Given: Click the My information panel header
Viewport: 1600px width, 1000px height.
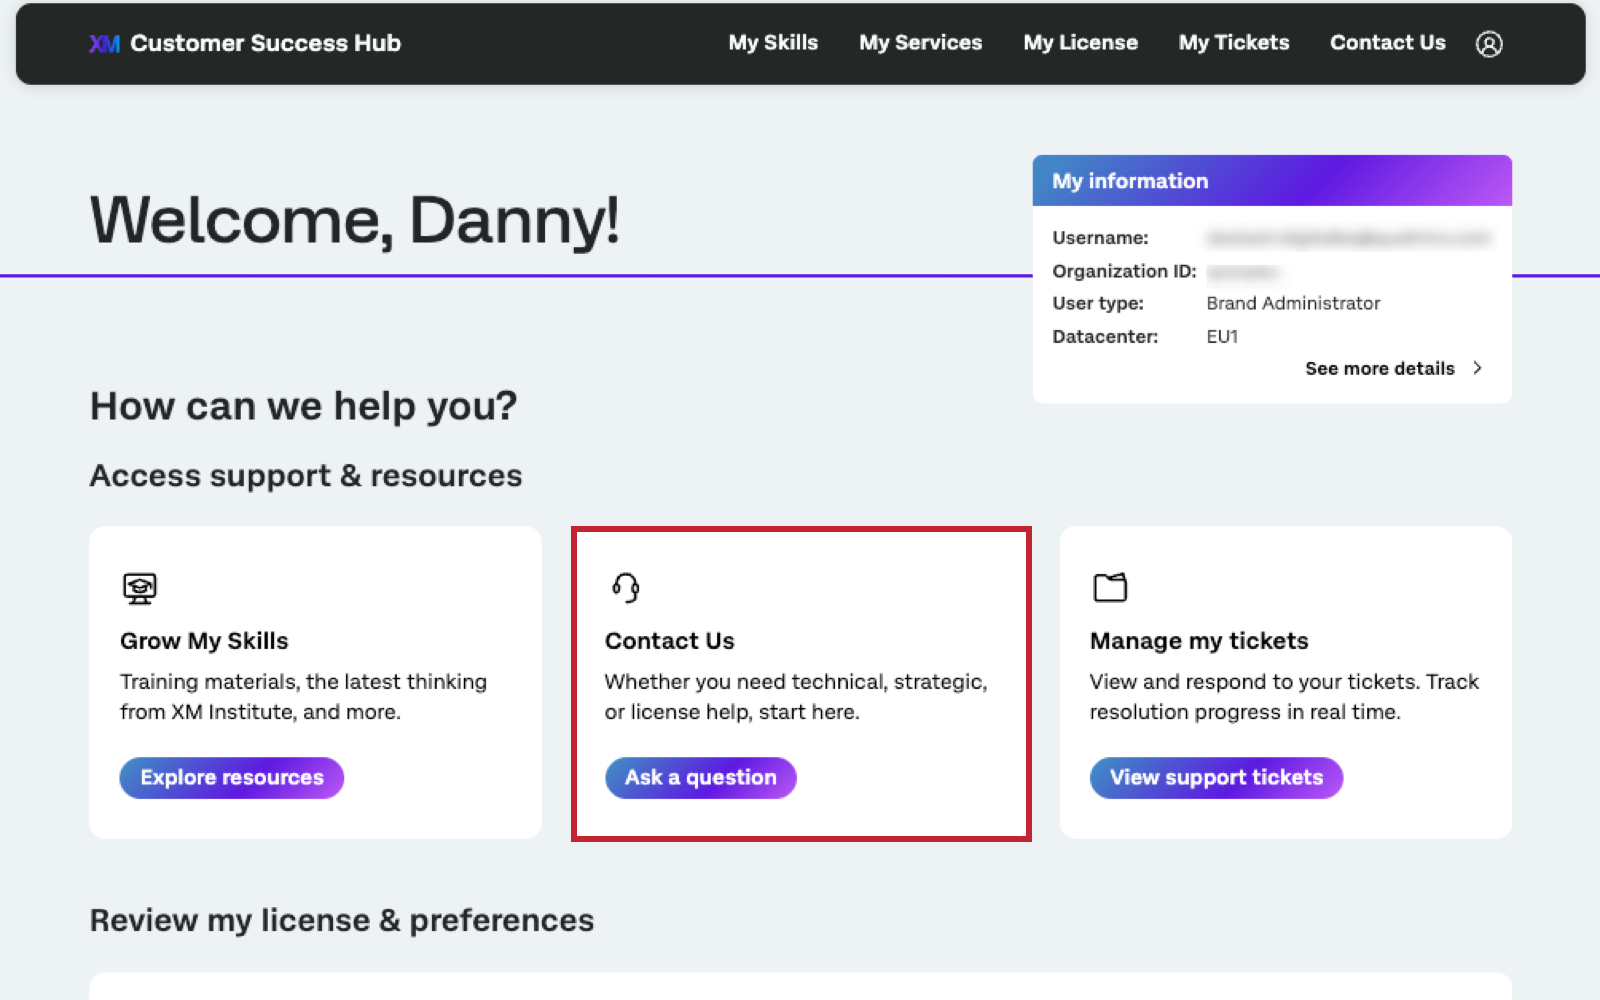Looking at the screenshot, I should pyautogui.click(x=1272, y=181).
